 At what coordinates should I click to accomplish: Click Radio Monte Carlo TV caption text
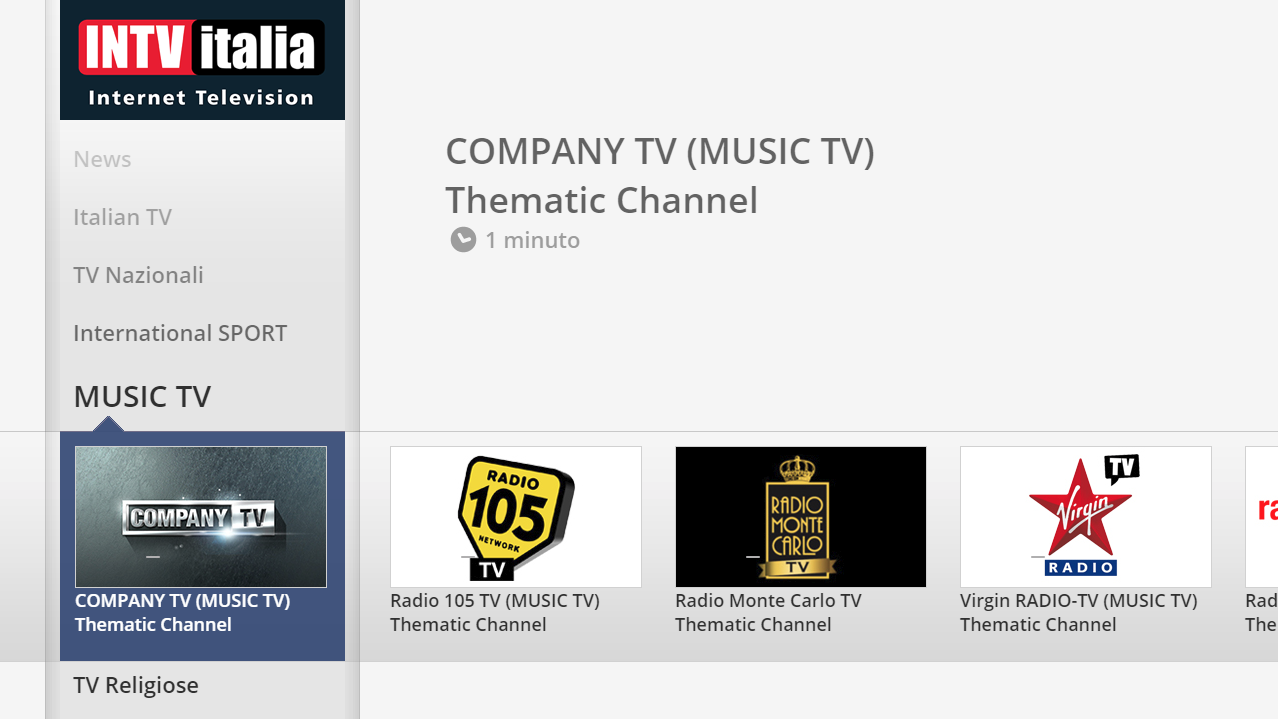pyautogui.click(x=768, y=612)
